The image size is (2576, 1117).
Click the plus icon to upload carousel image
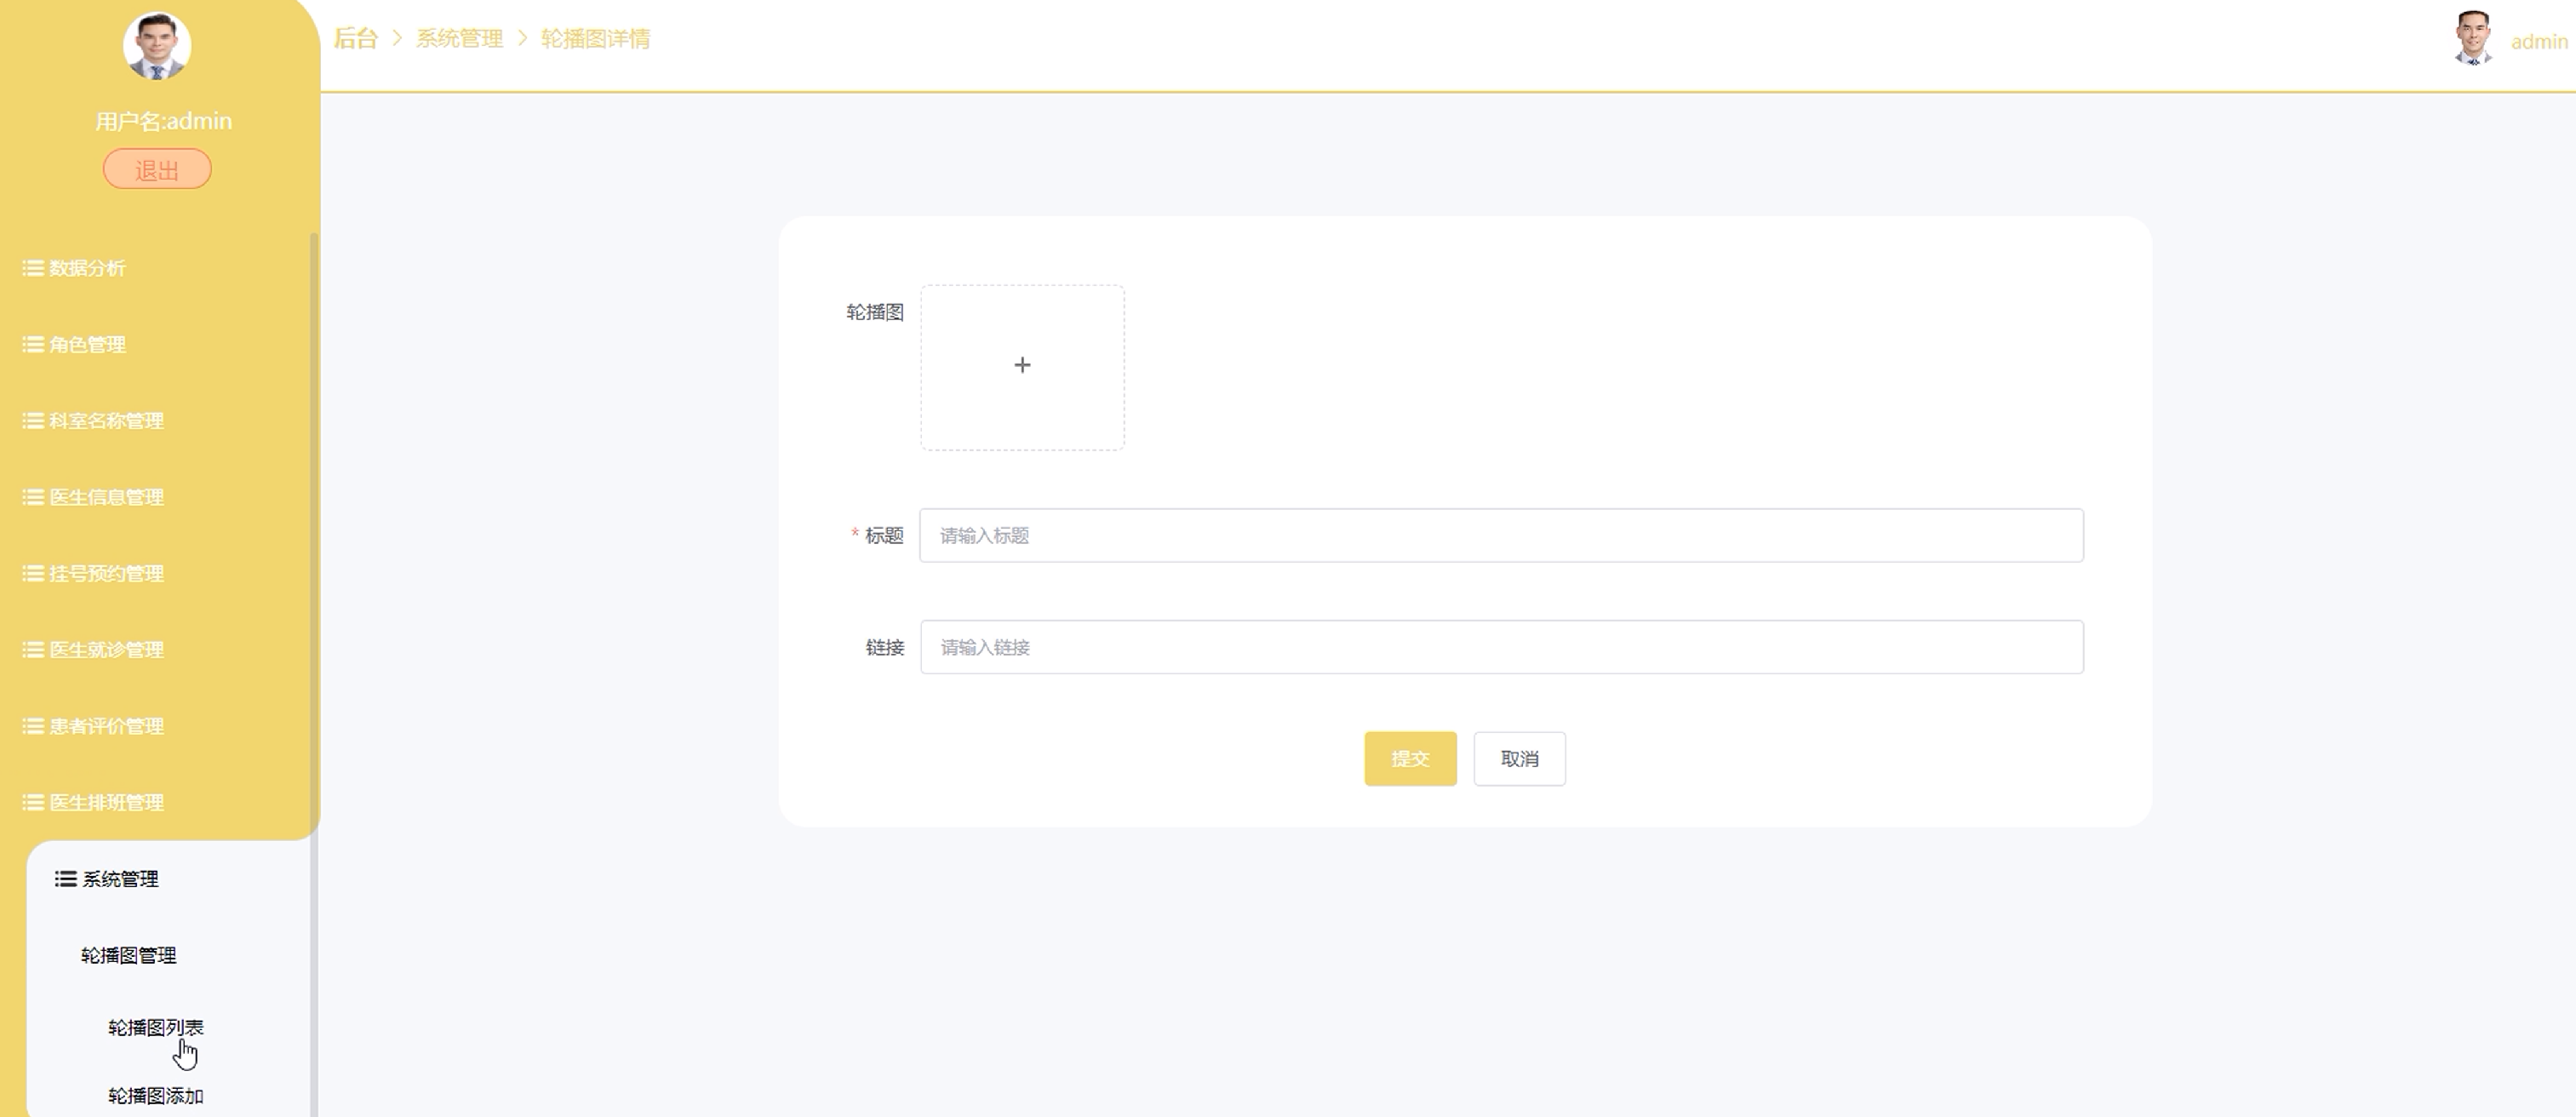[x=1022, y=366]
